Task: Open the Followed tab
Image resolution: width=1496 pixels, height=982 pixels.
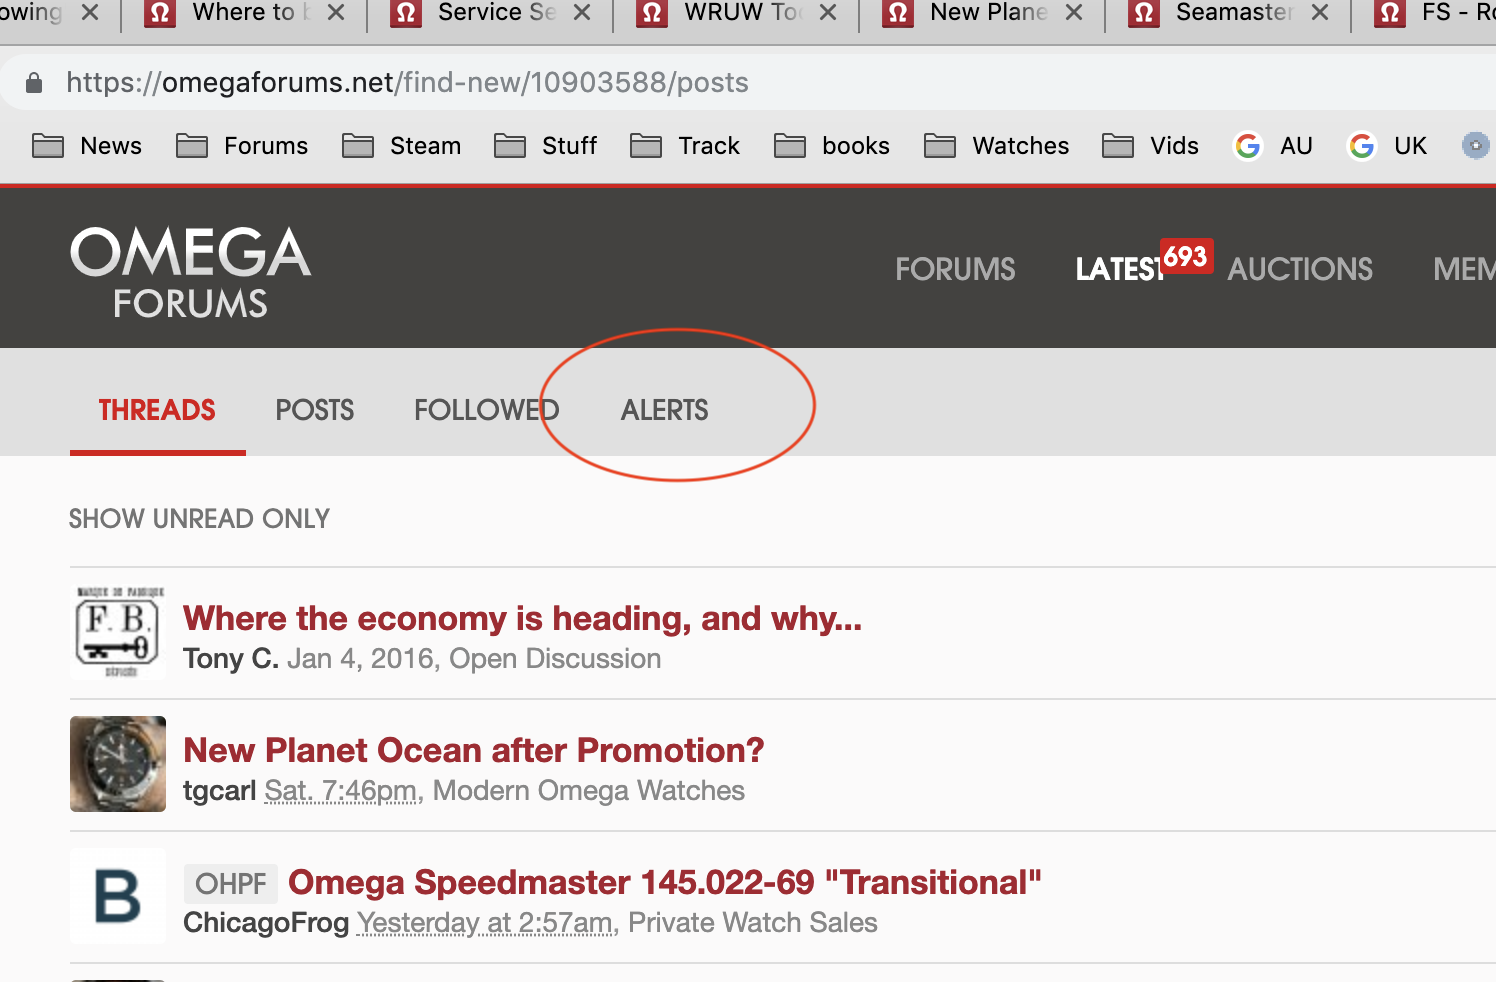Action: [x=486, y=410]
